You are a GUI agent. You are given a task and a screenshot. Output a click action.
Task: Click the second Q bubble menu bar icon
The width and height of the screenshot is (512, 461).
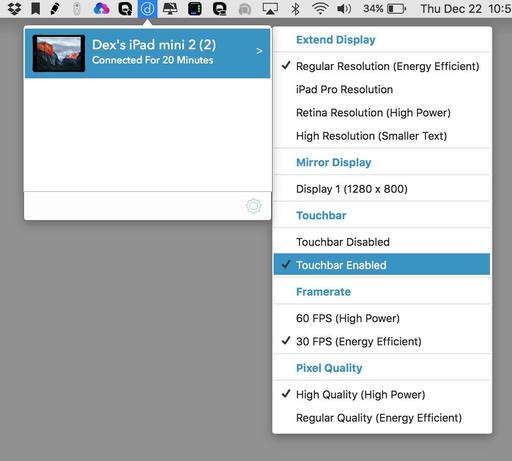pos(220,9)
